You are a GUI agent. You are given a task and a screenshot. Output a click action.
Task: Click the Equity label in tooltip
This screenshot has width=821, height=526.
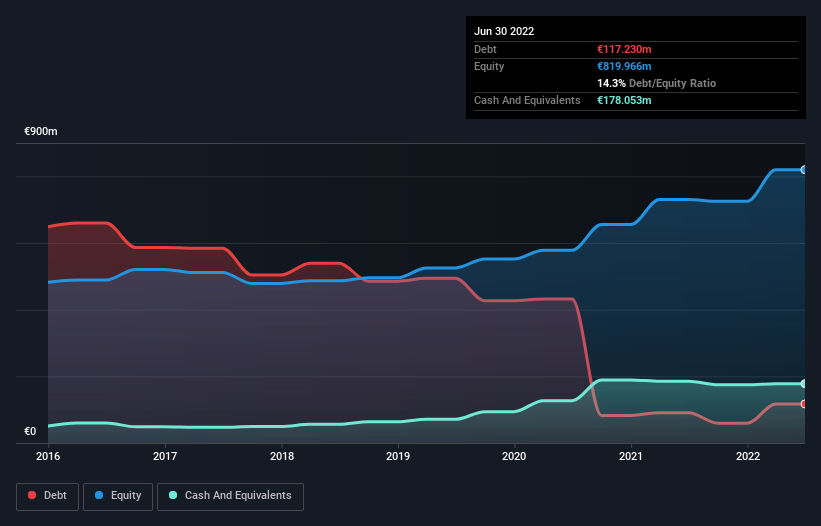click(489, 66)
